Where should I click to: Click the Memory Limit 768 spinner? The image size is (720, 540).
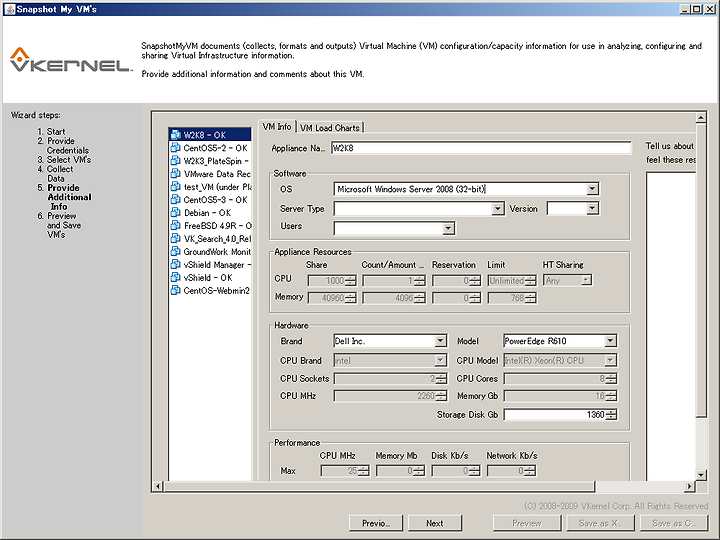tap(512, 298)
